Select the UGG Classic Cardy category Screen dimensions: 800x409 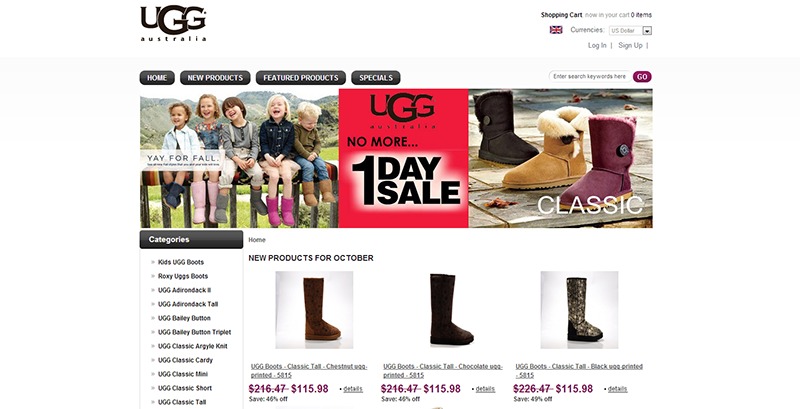point(185,360)
